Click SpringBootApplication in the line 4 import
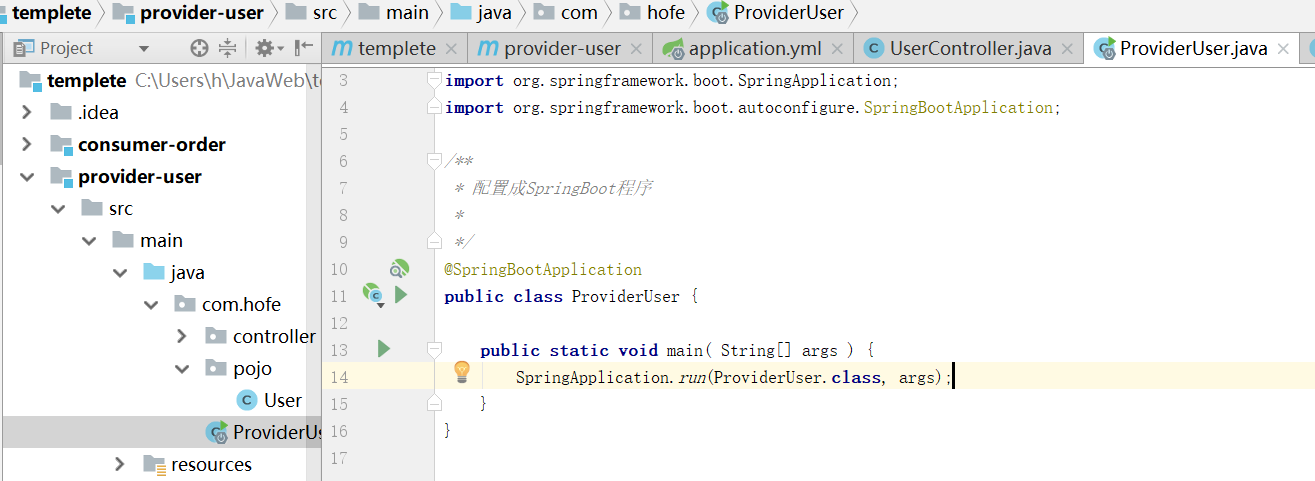 tap(958, 107)
